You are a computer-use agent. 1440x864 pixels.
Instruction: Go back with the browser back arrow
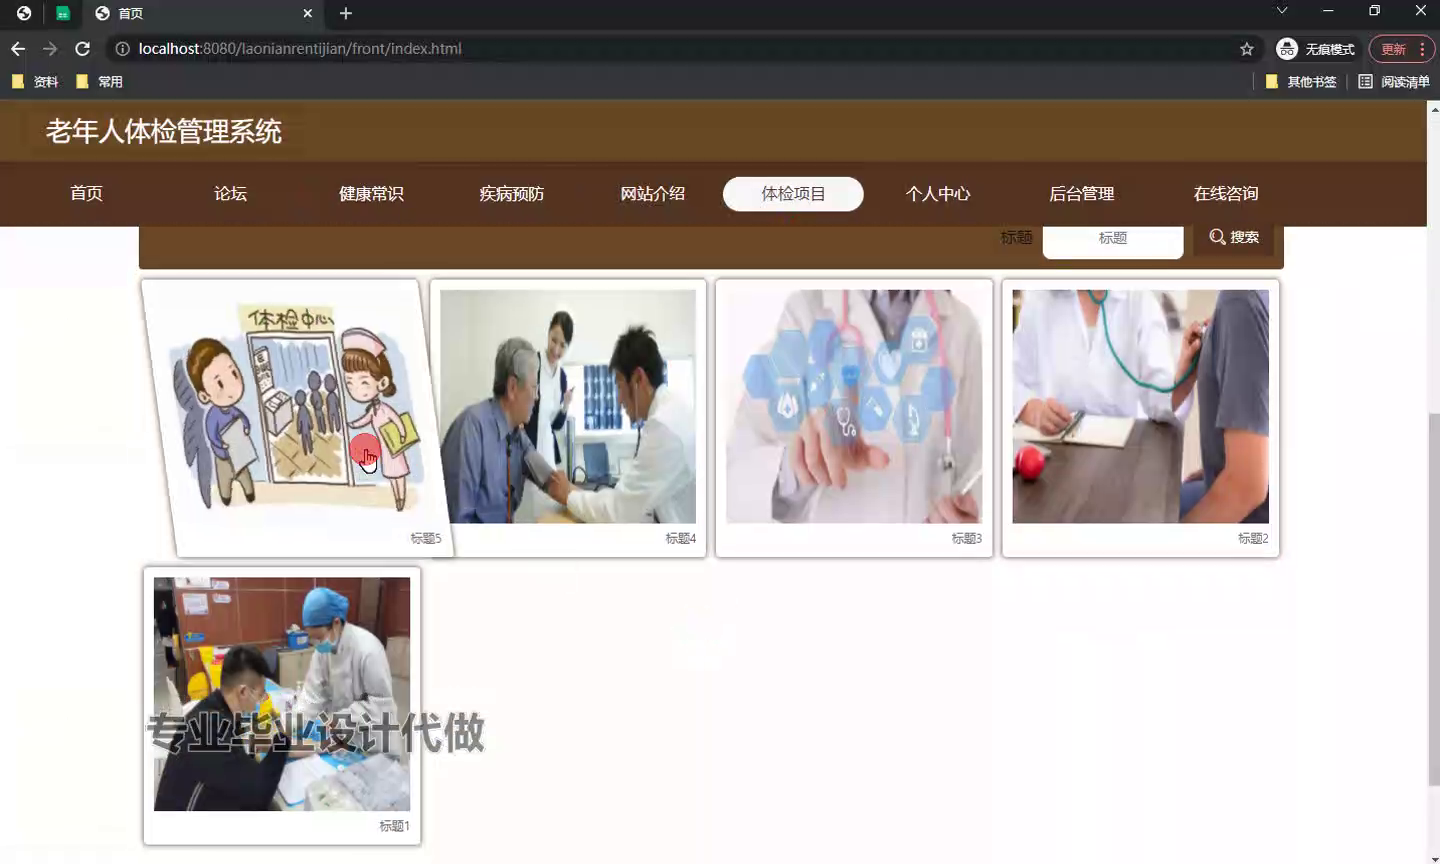18,49
